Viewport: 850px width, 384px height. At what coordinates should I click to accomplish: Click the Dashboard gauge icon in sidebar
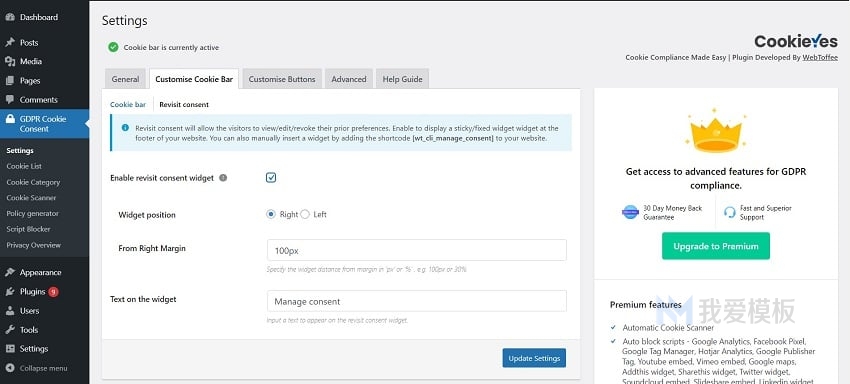[x=10, y=17]
